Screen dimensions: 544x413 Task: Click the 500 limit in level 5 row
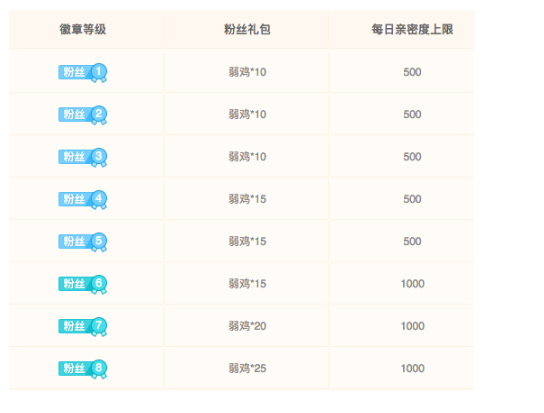click(x=412, y=242)
